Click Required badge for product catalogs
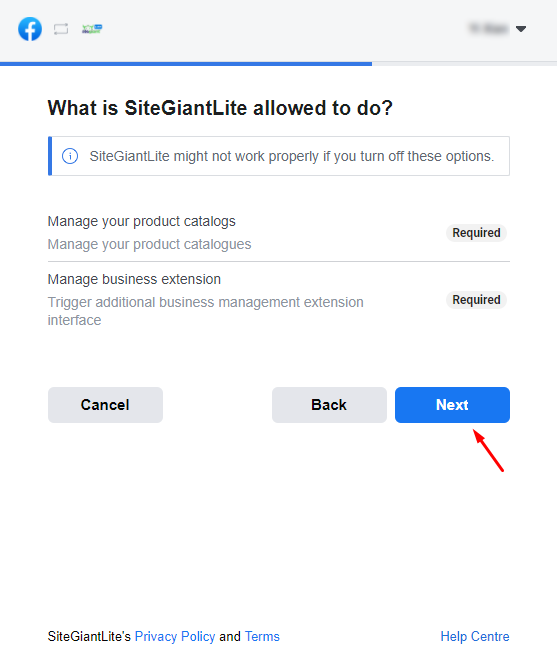557x664 pixels. tap(476, 233)
